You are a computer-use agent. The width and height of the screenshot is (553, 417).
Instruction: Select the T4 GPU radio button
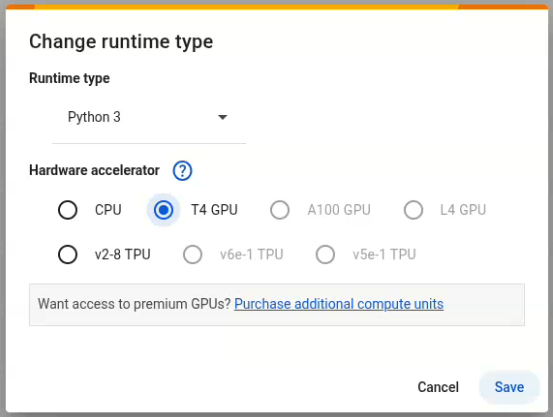pyautogui.click(x=164, y=210)
